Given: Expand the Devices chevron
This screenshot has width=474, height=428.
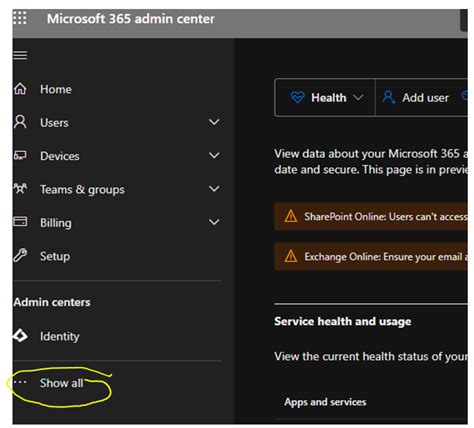Looking at the screenshot, I should (214, 155).
